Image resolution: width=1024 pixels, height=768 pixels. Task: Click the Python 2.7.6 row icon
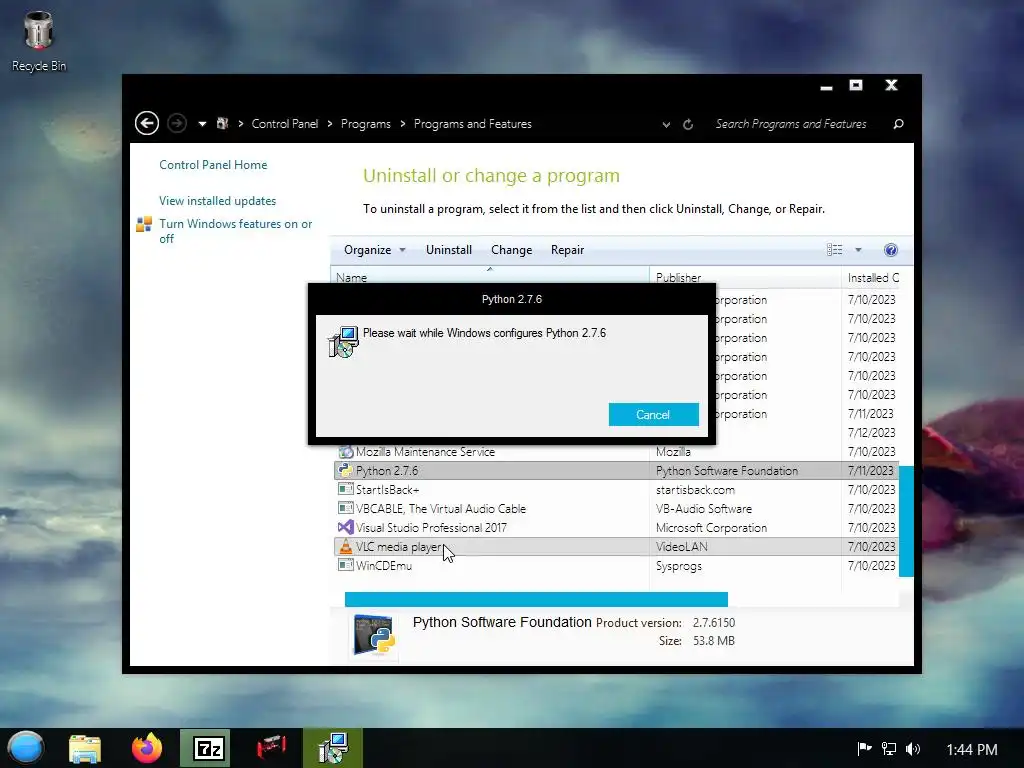click(345, 470)
